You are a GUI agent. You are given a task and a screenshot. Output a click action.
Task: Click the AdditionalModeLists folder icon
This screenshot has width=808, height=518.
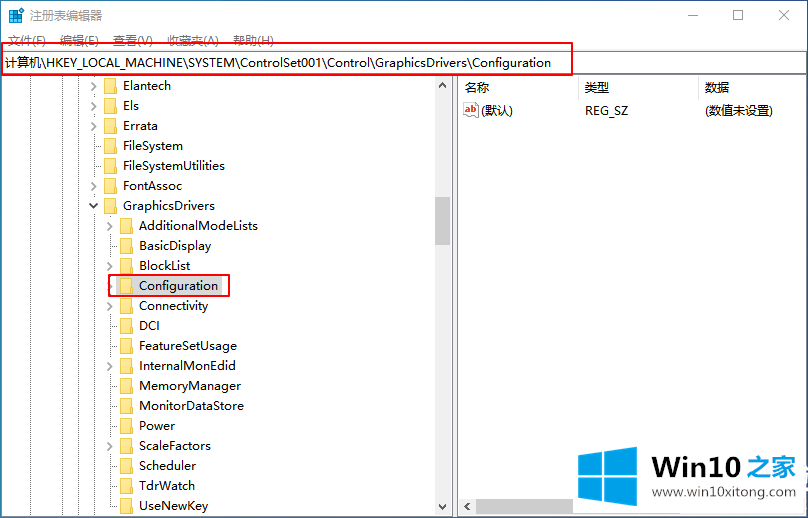(126, 226)
